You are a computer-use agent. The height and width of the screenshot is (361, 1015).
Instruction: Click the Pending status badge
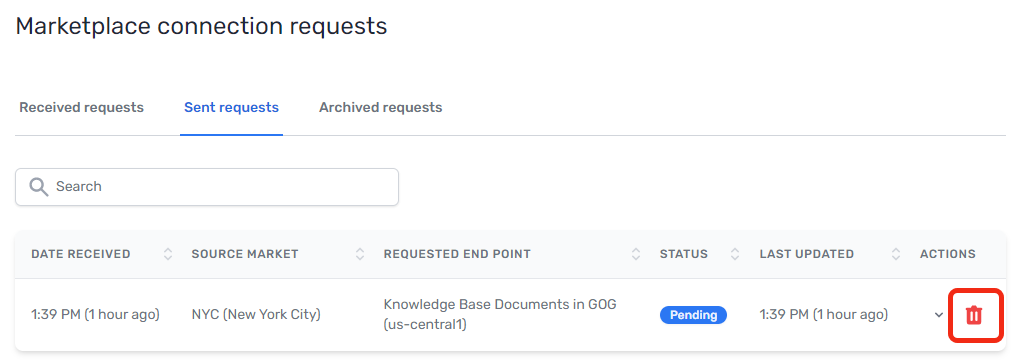click(693, 315)
